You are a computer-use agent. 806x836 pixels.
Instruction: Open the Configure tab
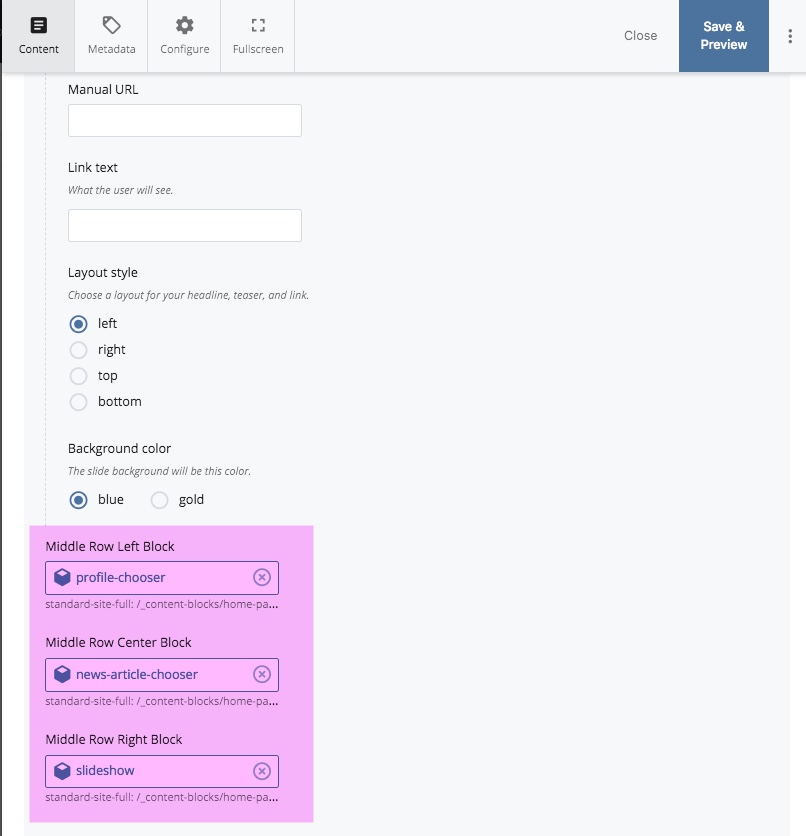[x=184, y=36]
